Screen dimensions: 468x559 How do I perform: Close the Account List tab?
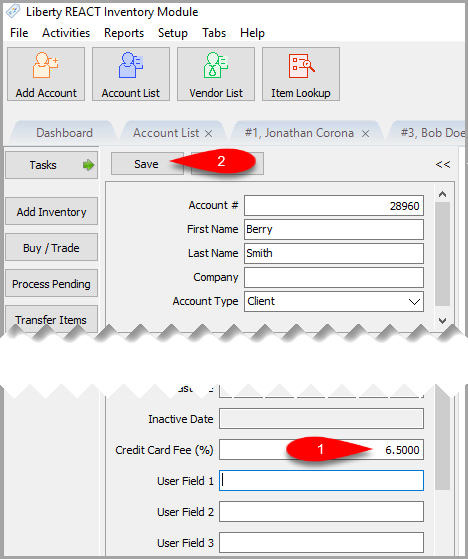[x=209, y=133]
